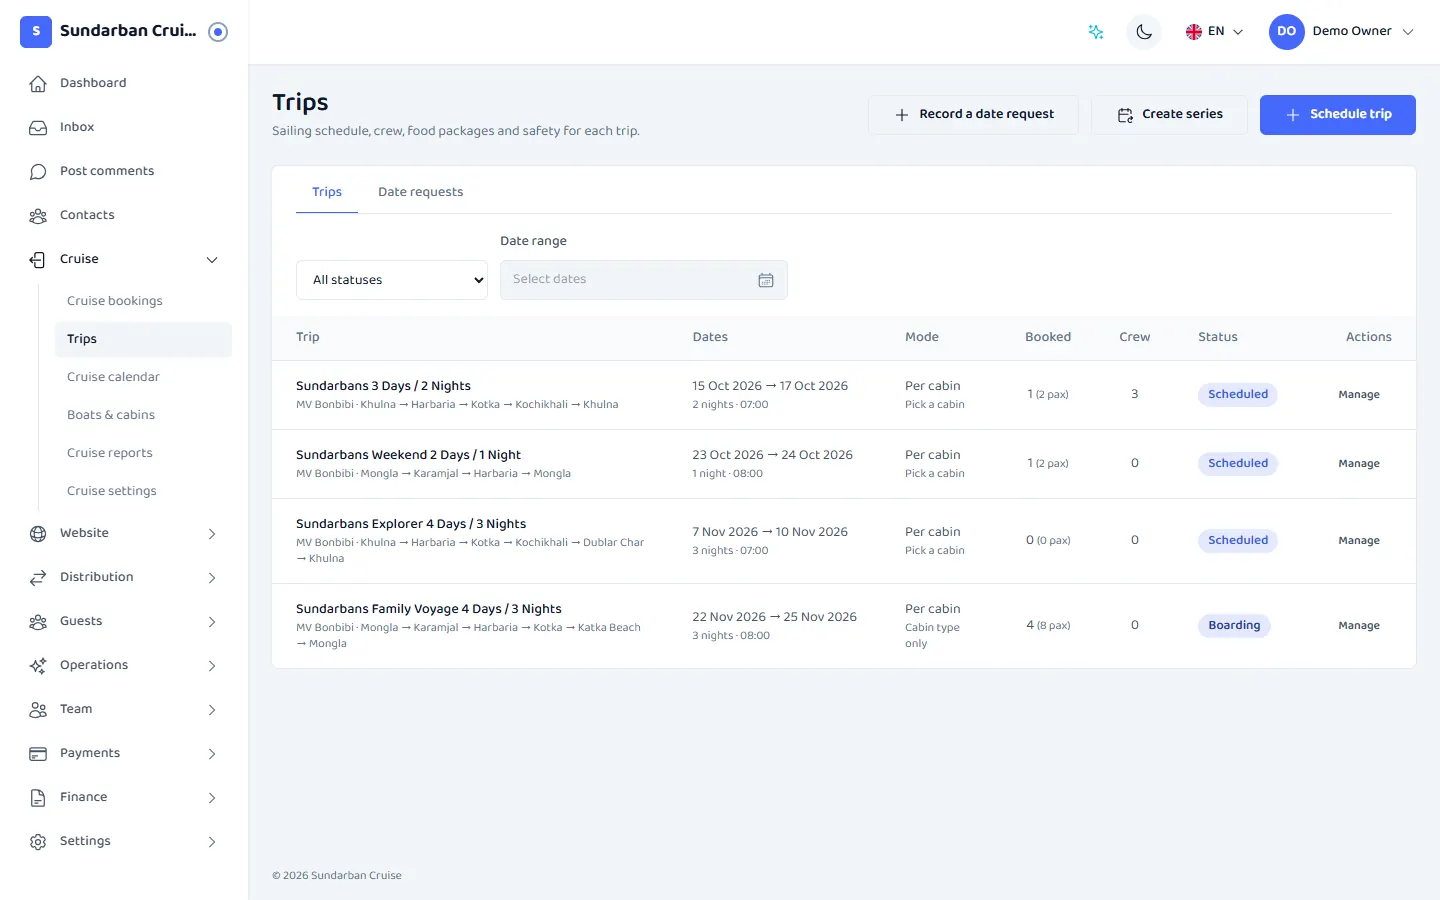This screenshot has height=900, width=1440.
Task: Open the Demo Owner account menu
Action: (x=1342, y=32)
